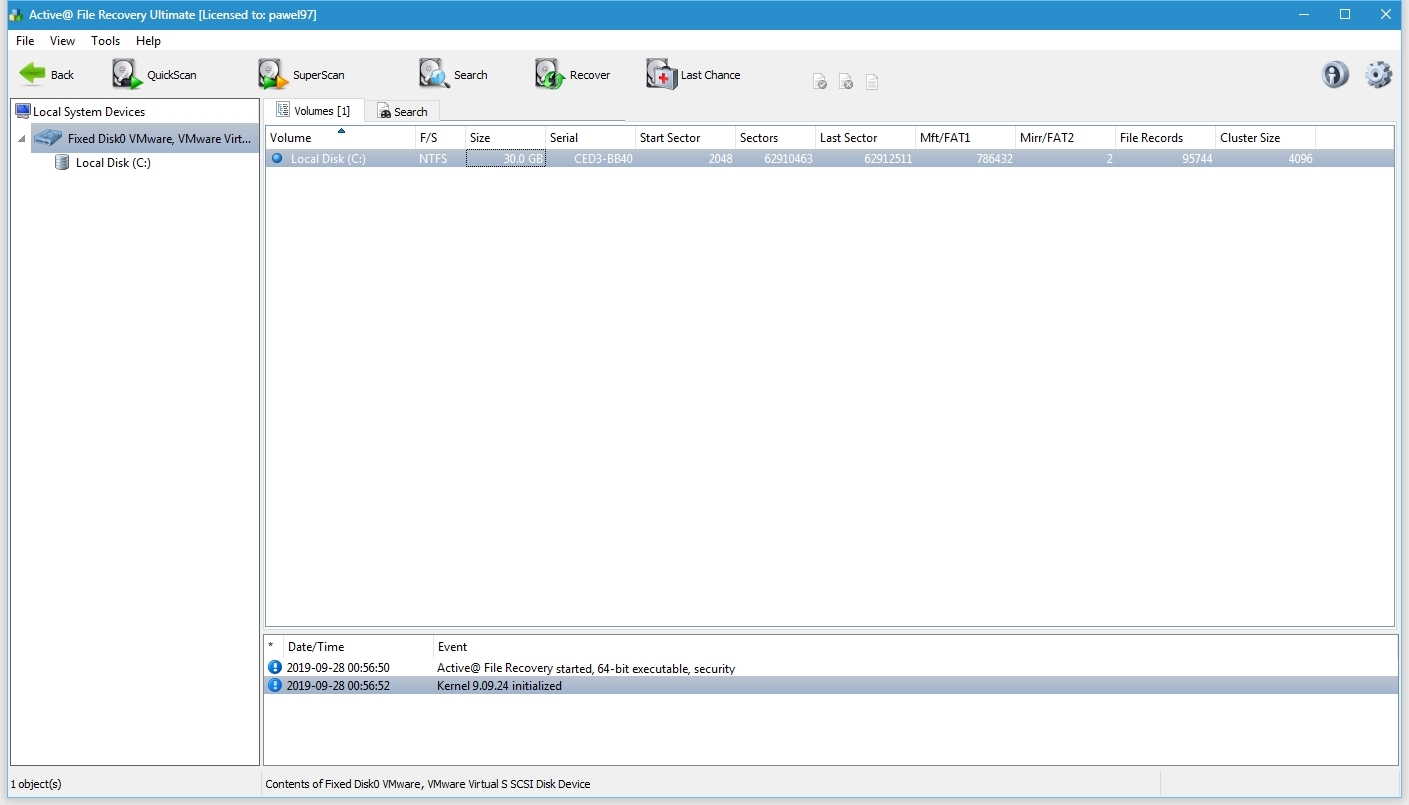Open the File menu
1409x805 pixels.
click(x=25, y=41)
